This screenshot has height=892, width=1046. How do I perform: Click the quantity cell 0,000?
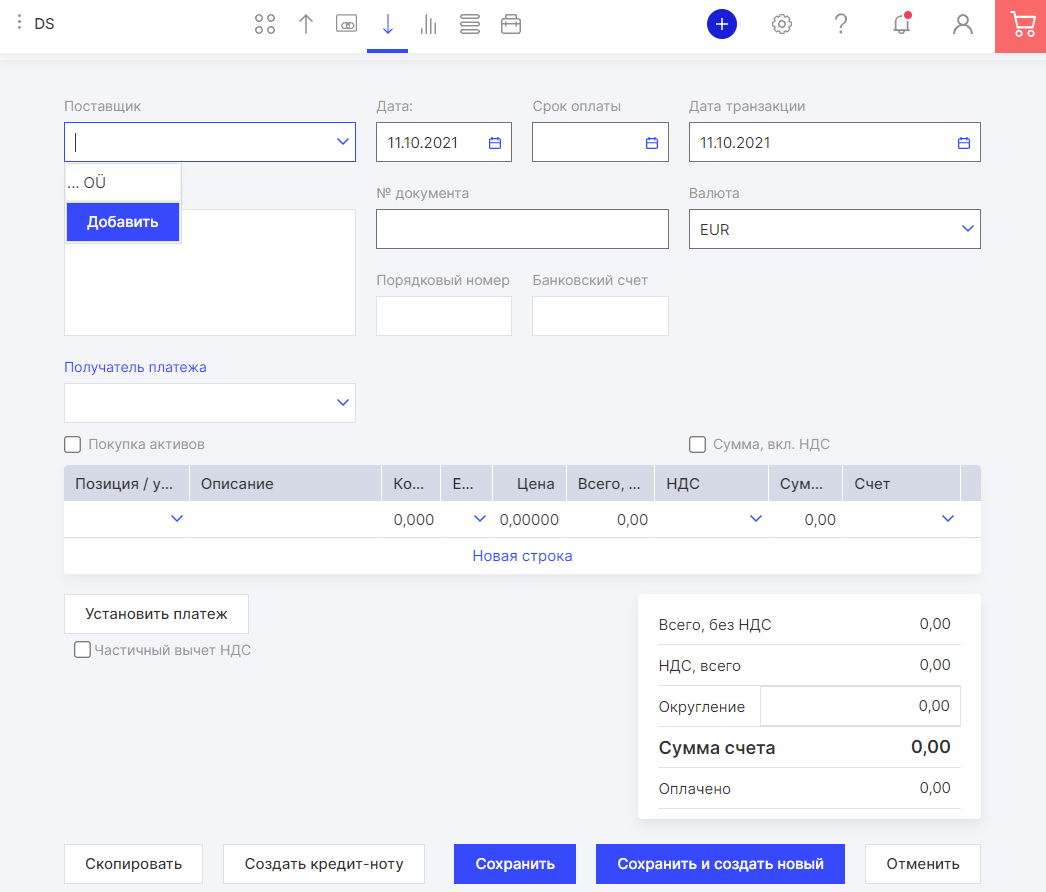[x=411, y=519]
